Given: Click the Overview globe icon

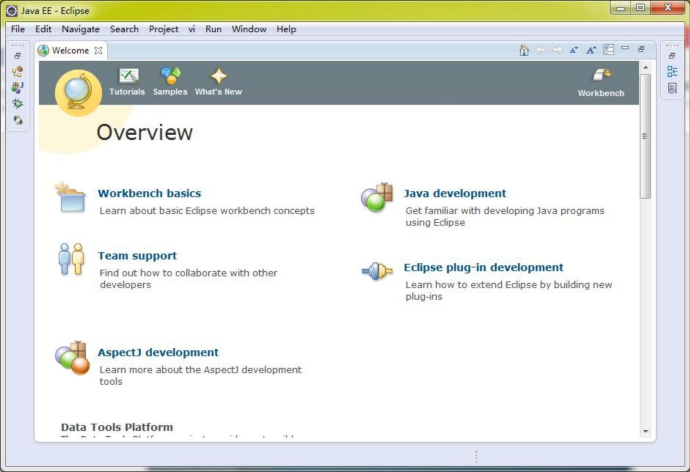Looking at the screenshot, I should [78, 93].
